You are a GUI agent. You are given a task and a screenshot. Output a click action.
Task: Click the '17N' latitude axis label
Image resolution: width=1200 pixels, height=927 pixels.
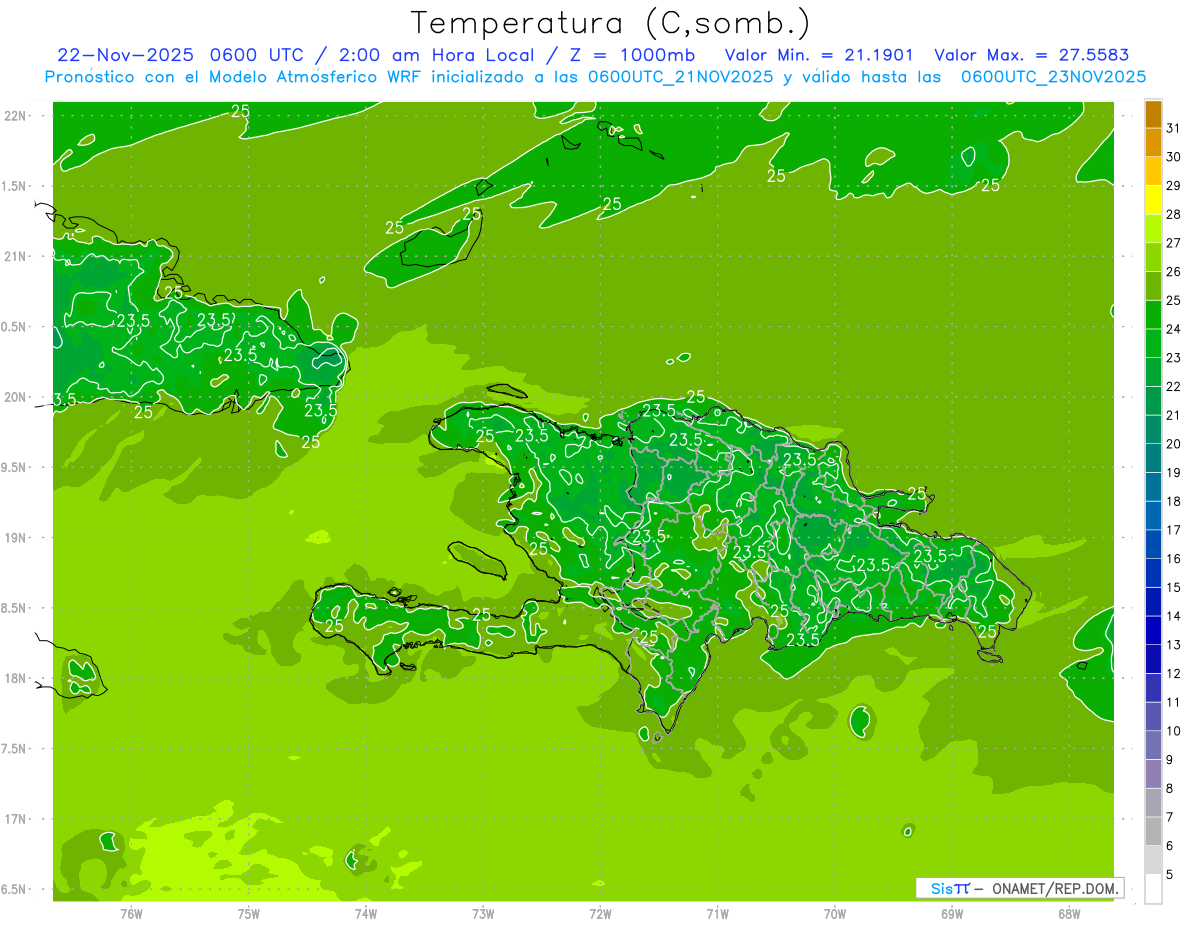tap(14, 819)
